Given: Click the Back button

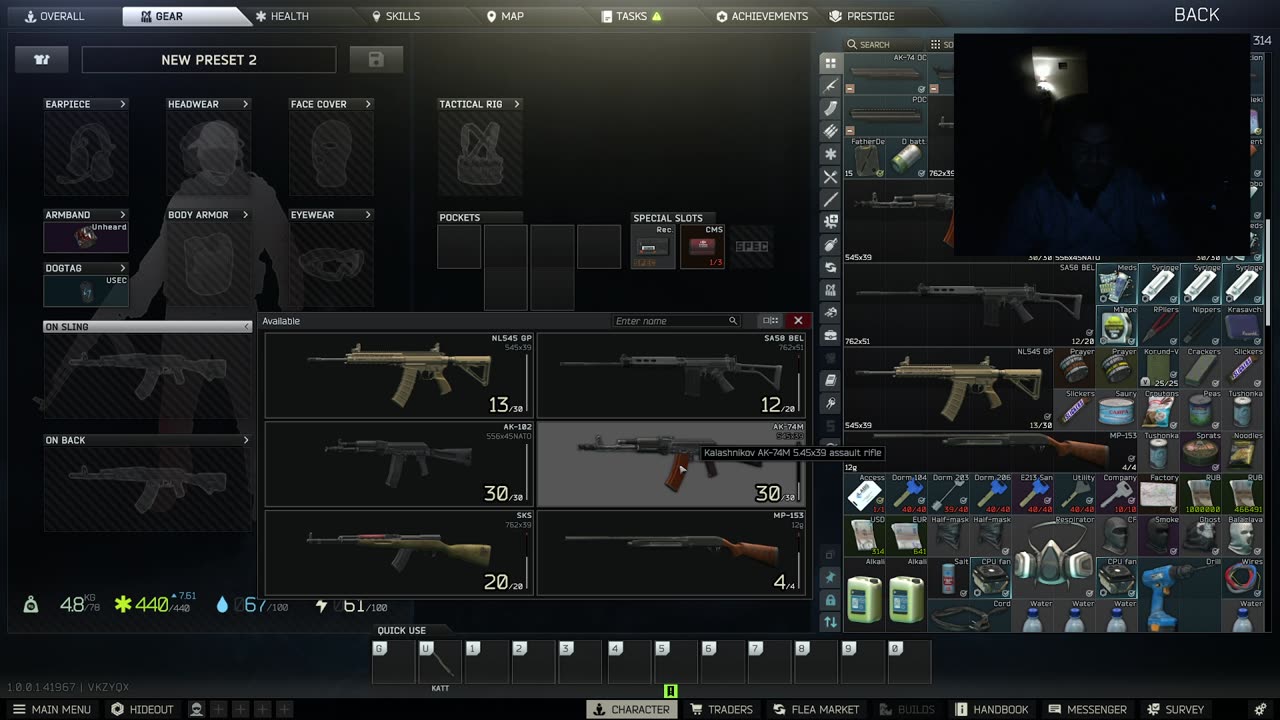Looking at the screenshot, I should [1196, 14].
